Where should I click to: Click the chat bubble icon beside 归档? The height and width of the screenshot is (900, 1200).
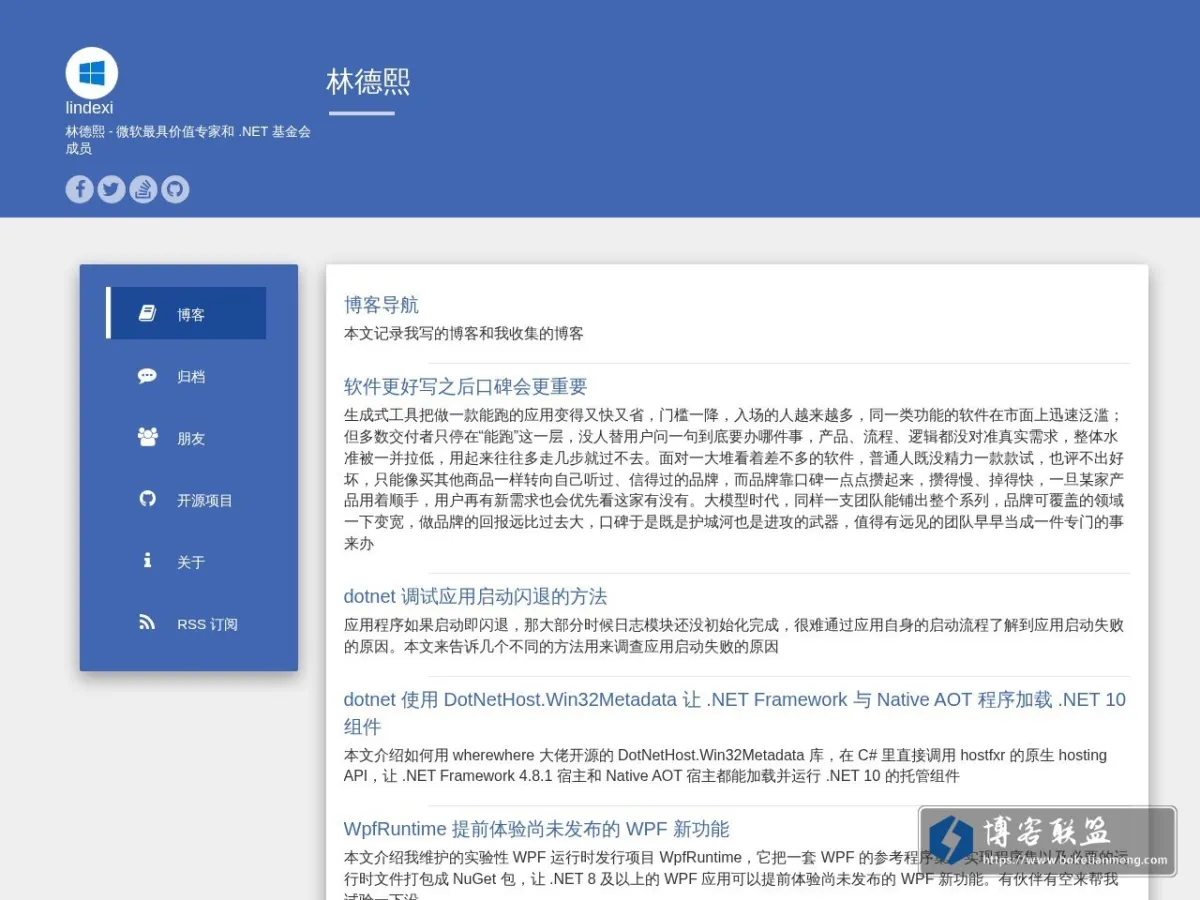pyautogui.click(x=147, y=376)
